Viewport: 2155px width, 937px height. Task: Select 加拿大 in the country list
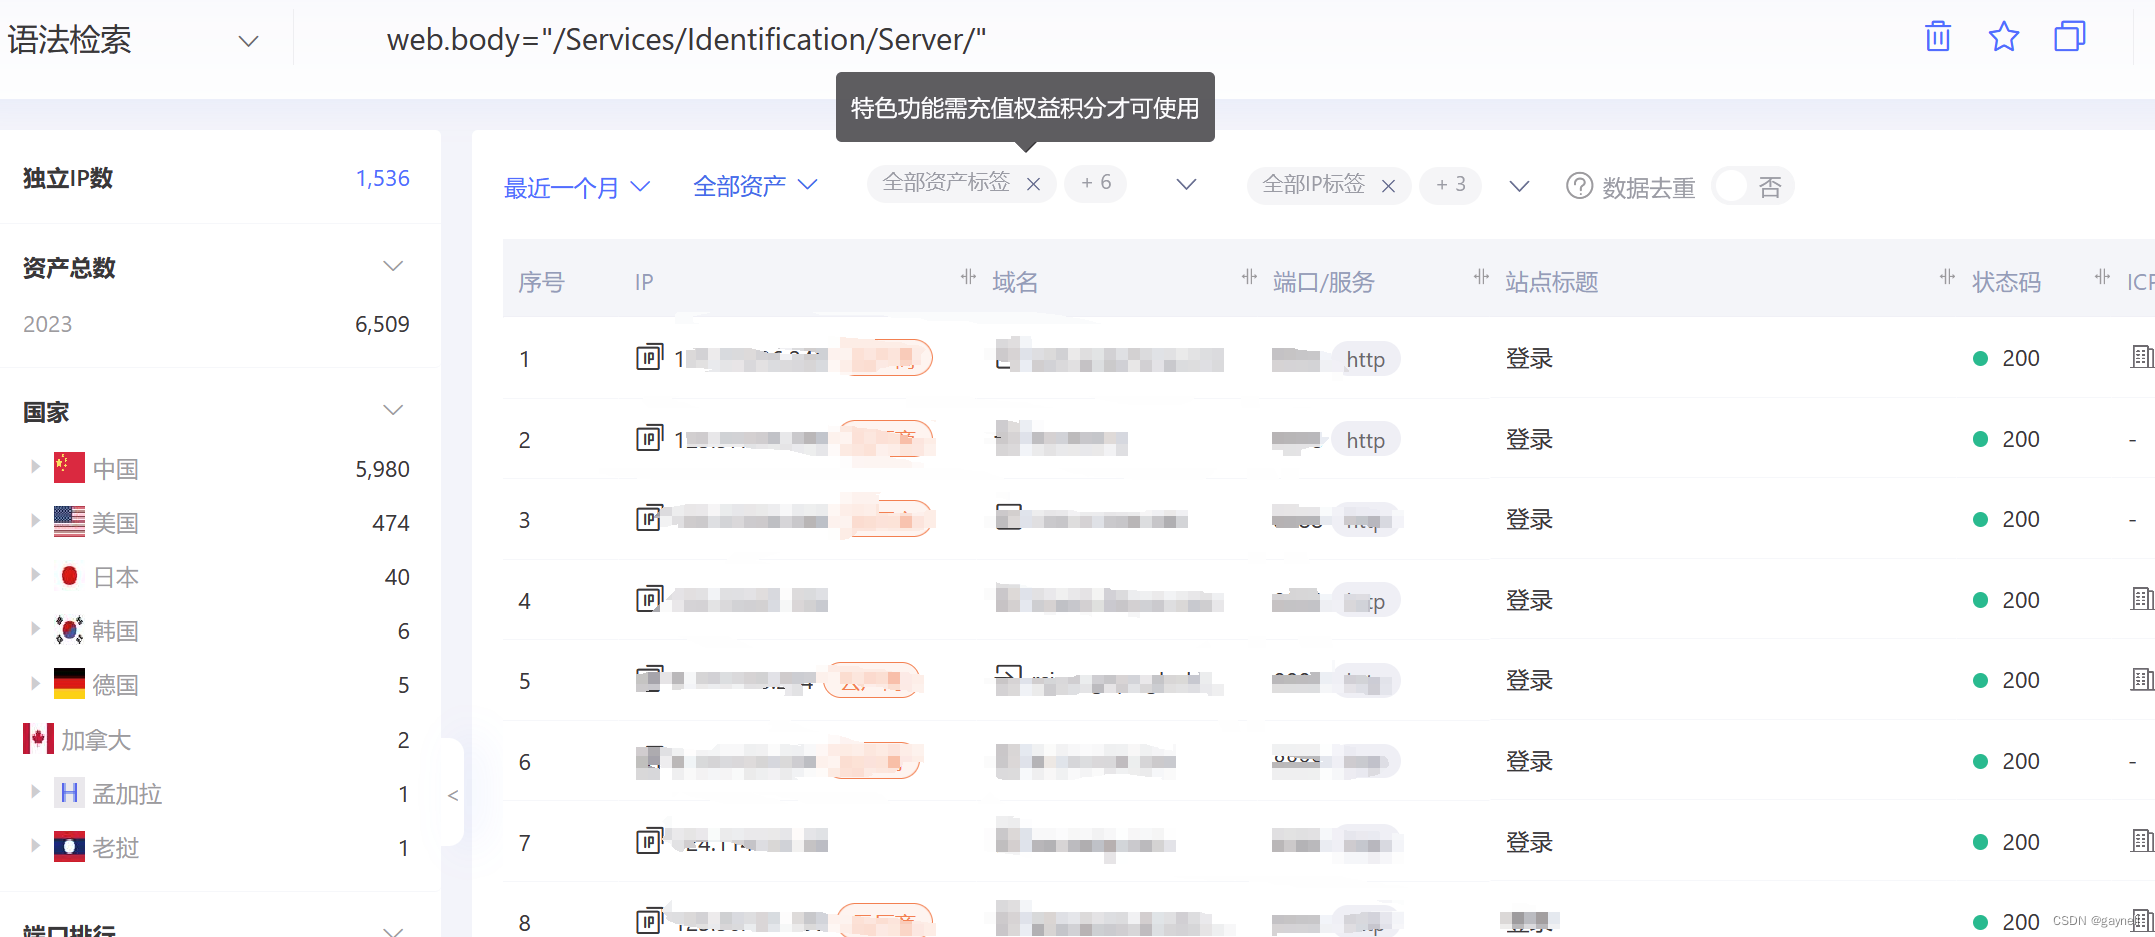click(x=96, y=740)
